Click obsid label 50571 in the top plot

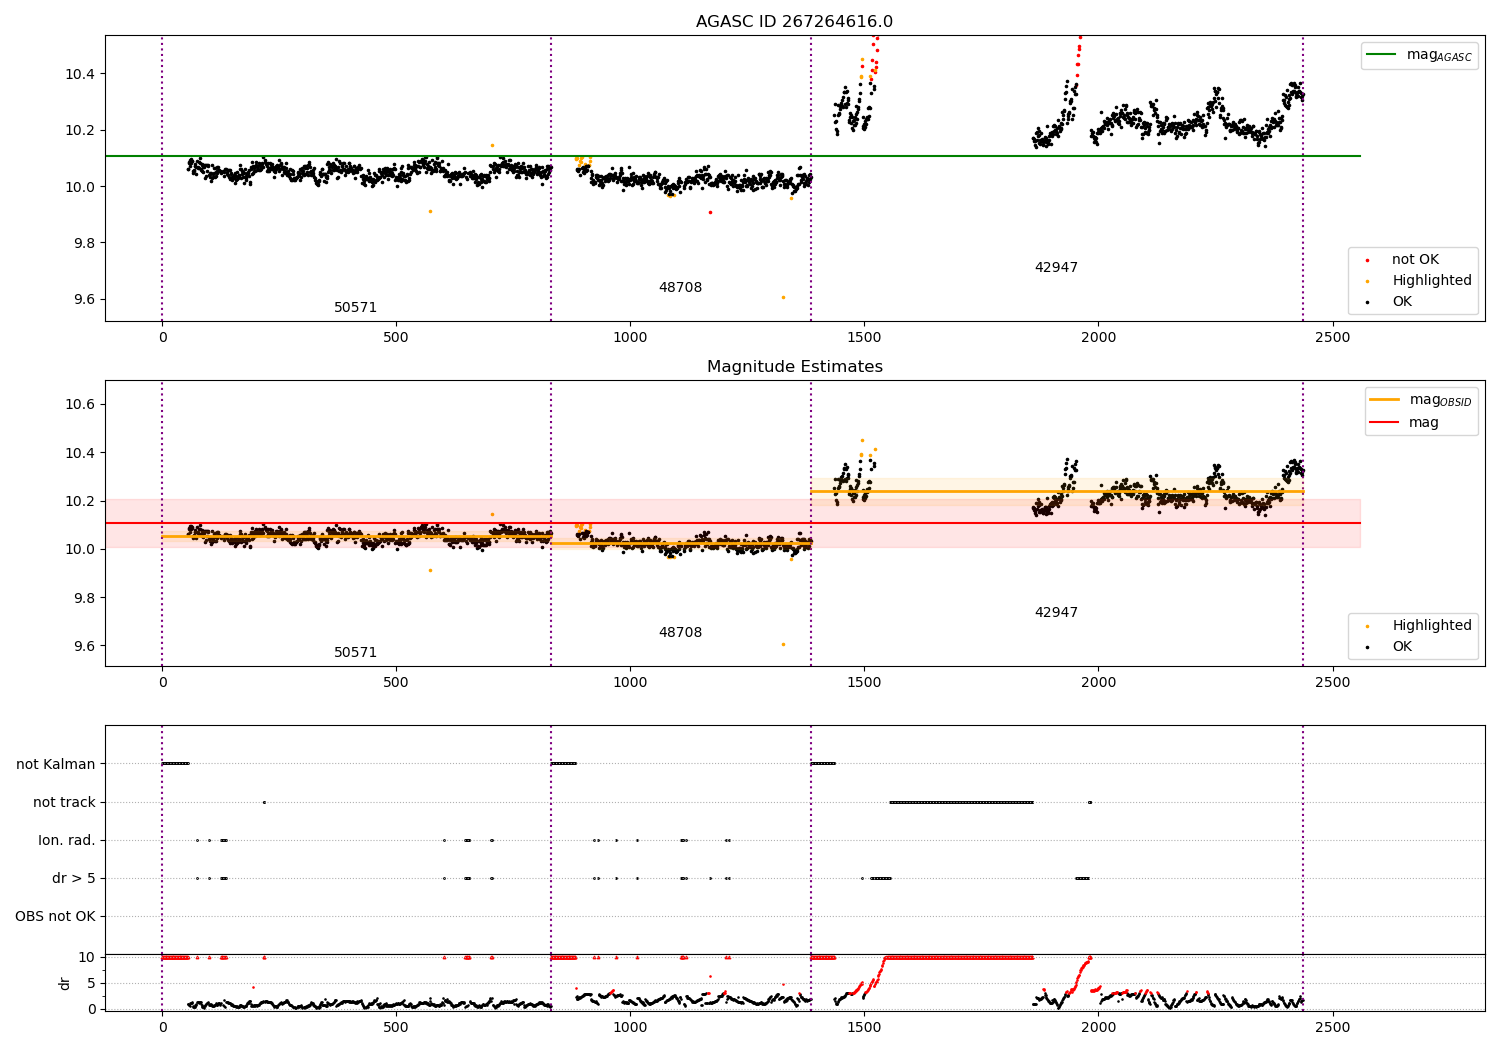click(x=355, y=308)
